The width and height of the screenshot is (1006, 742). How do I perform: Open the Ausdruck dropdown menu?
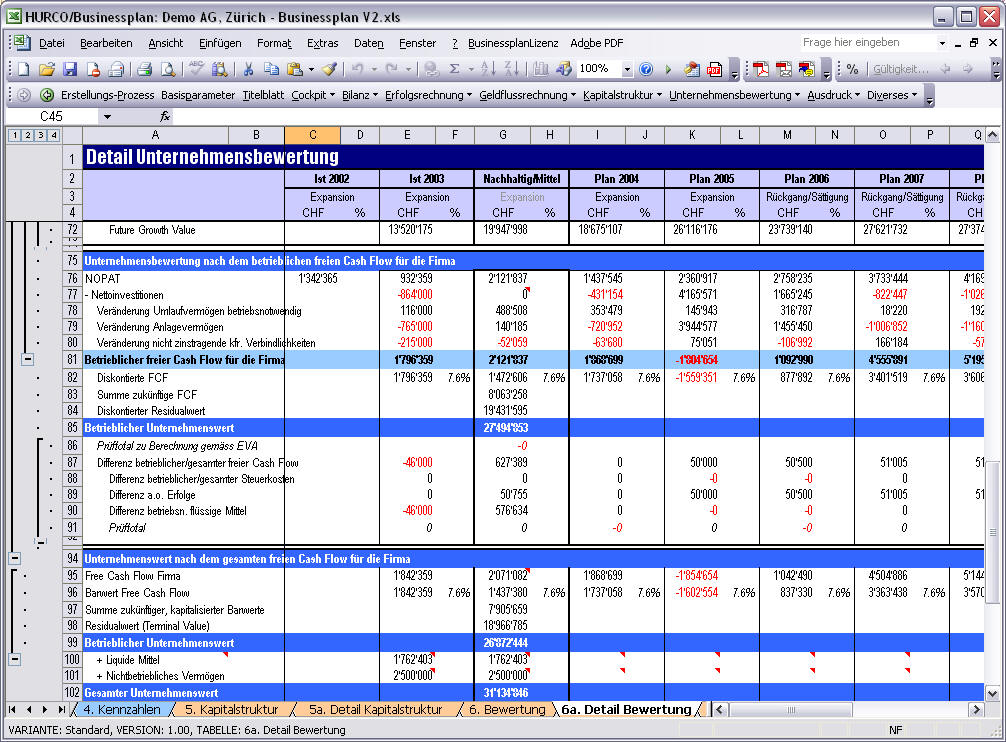click(833, 96)
